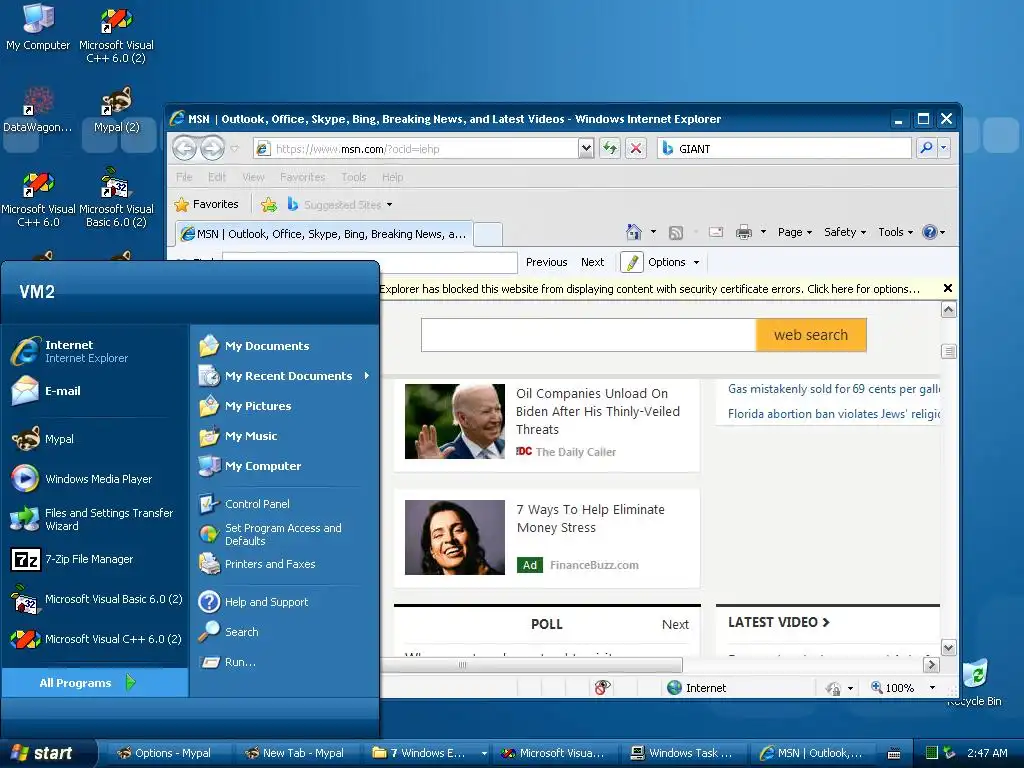Open Search from Start menu

click(284, 632)
